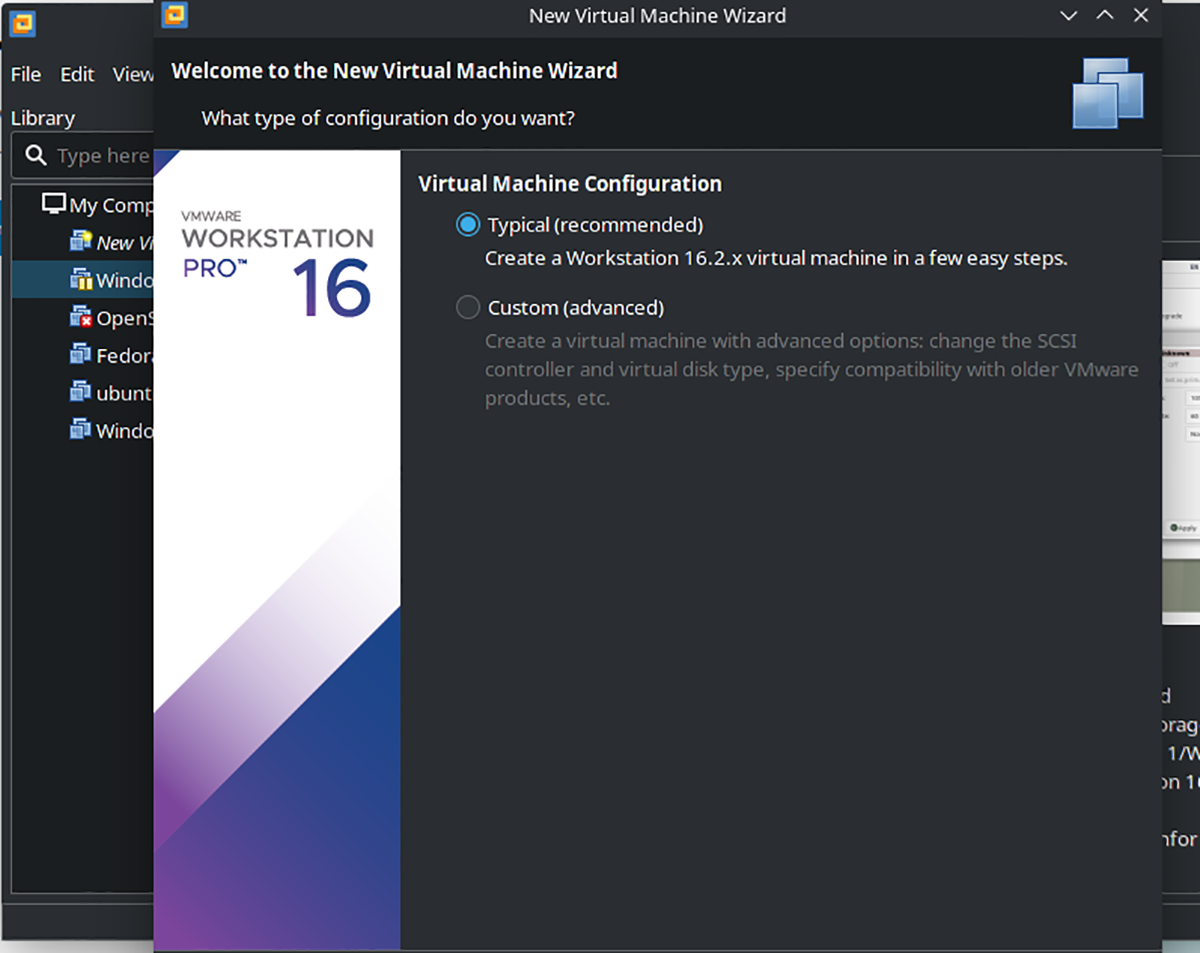Click the first Windows VM icon in library
This screenshot has width=1200, height=953.
pyautogui.click(x=81, y=280)
